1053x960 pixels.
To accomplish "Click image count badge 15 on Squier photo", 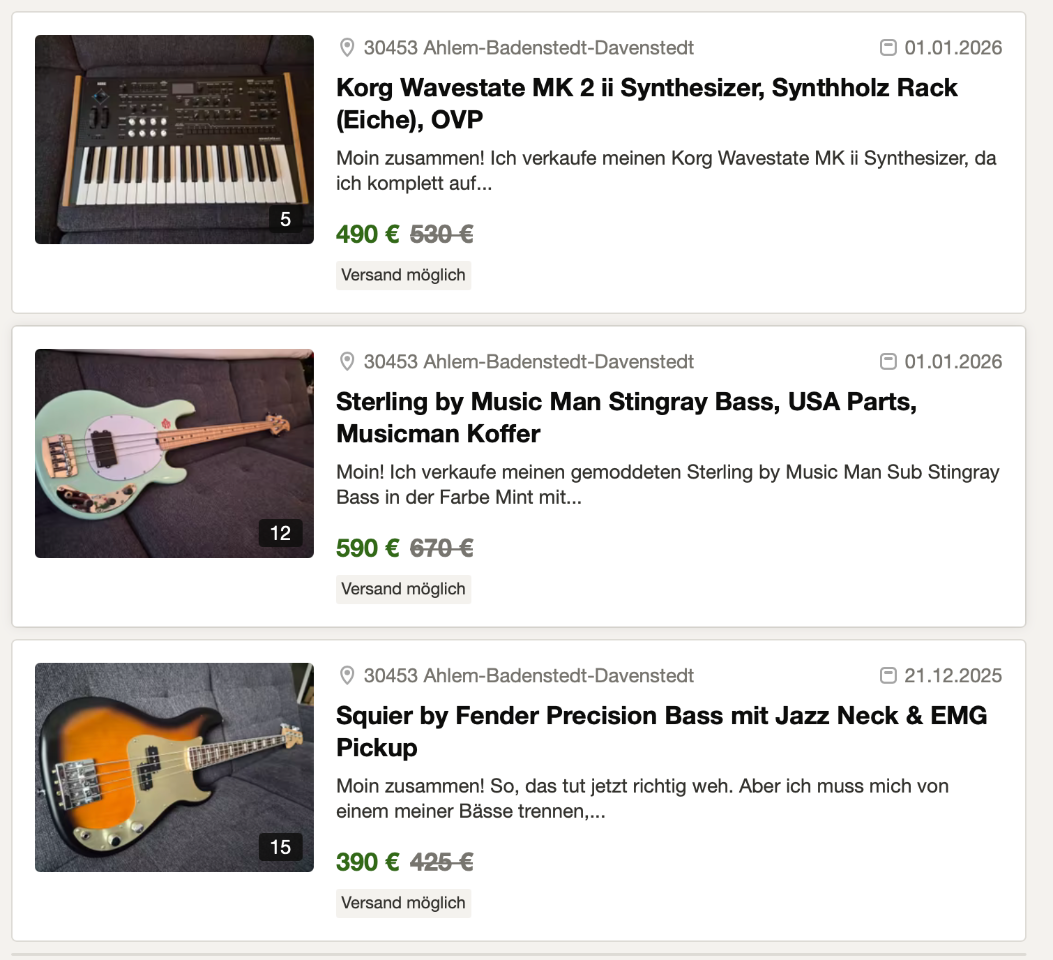I will (280, 847).
